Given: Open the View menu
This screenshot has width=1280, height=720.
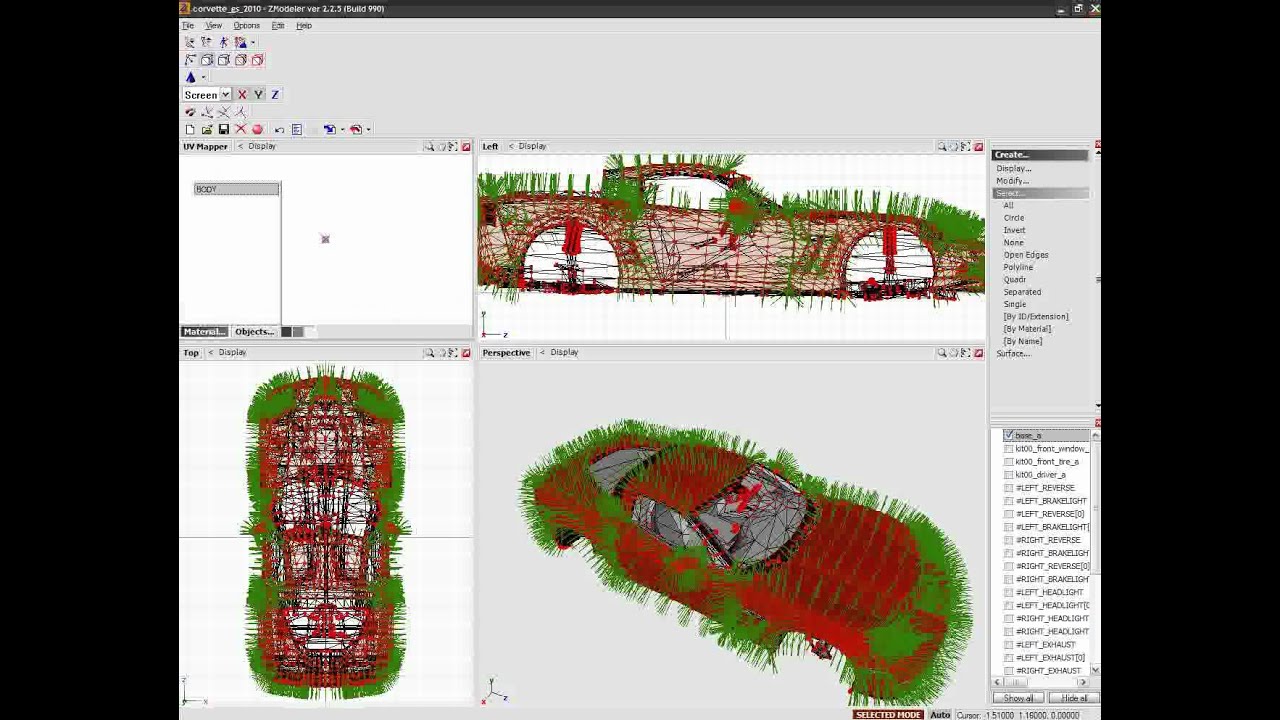Looking at the screenshot, I should [x=213, y=26].
